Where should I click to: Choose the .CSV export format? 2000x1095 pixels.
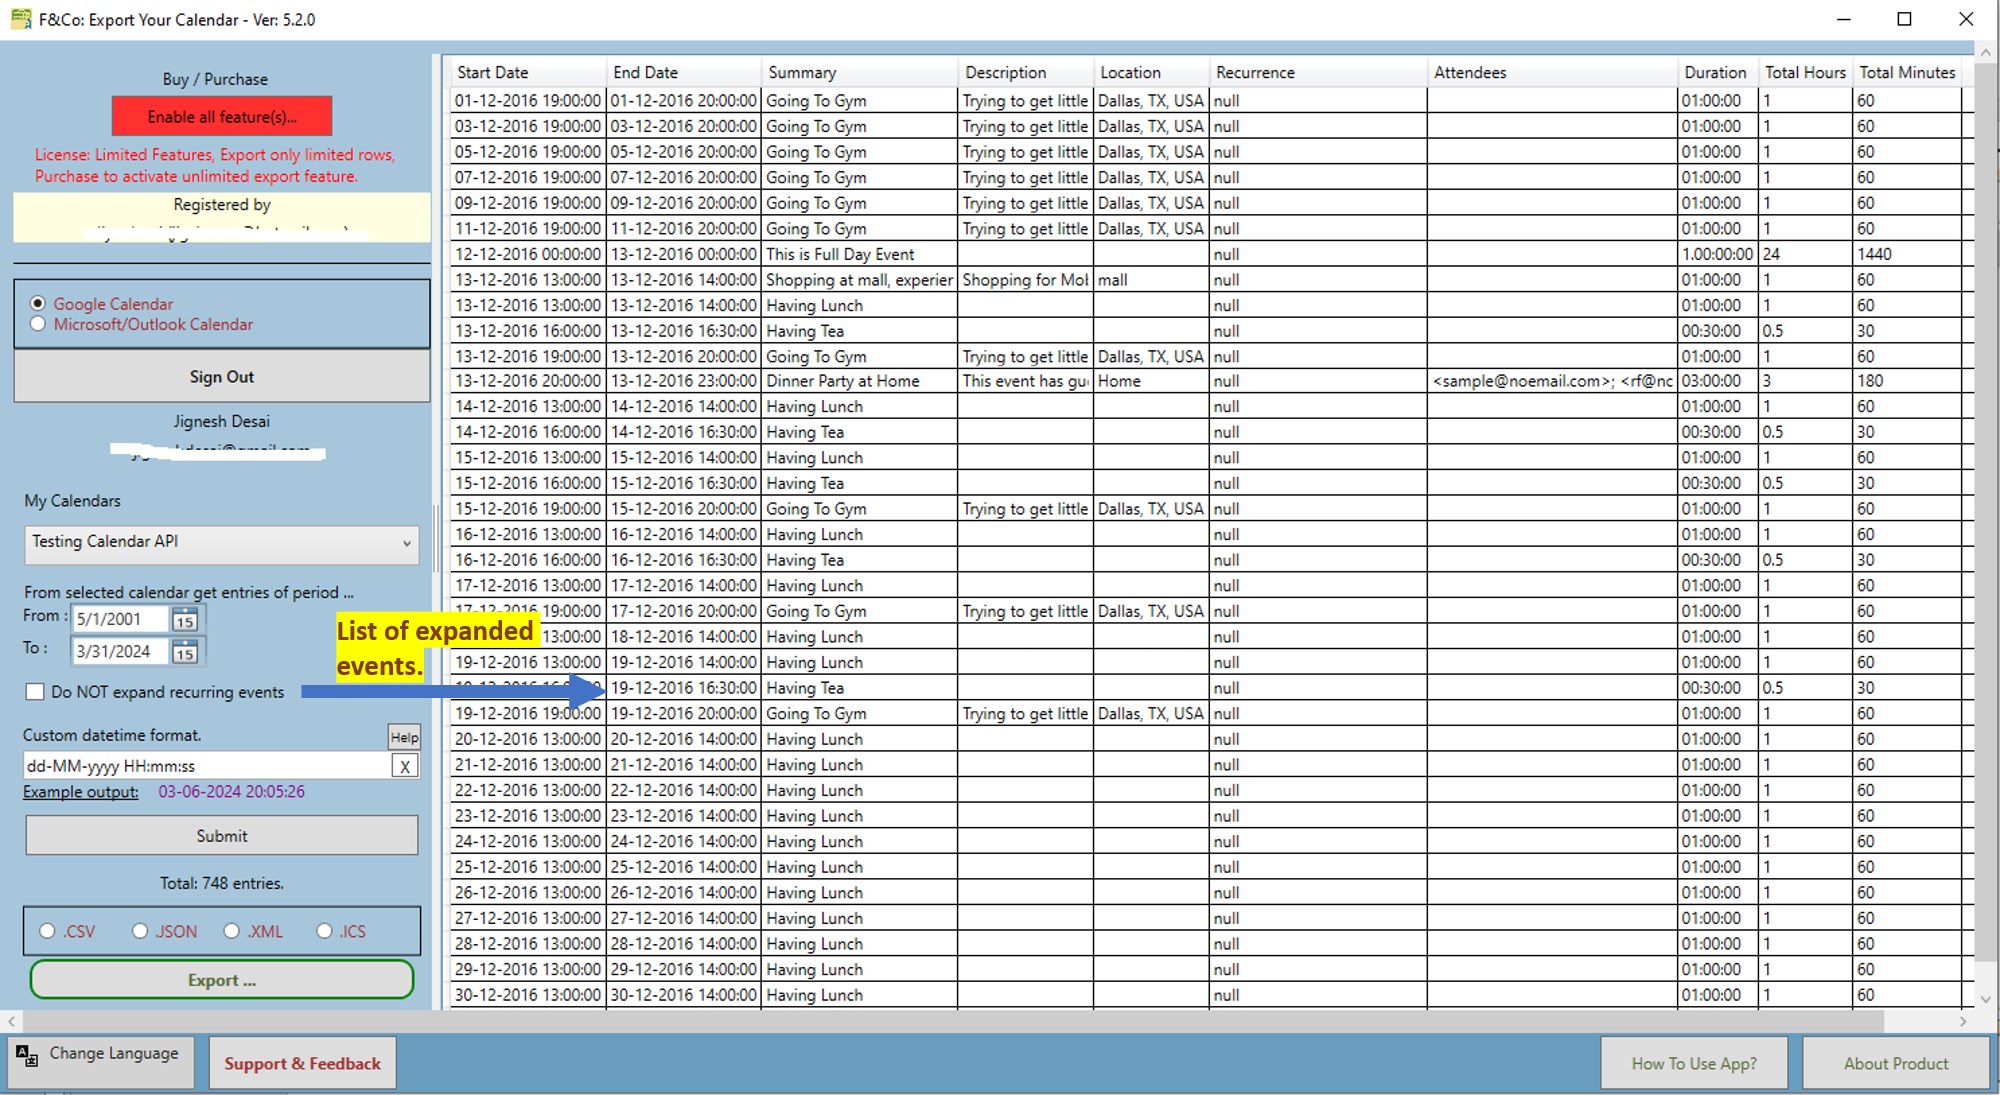(47, 931)
